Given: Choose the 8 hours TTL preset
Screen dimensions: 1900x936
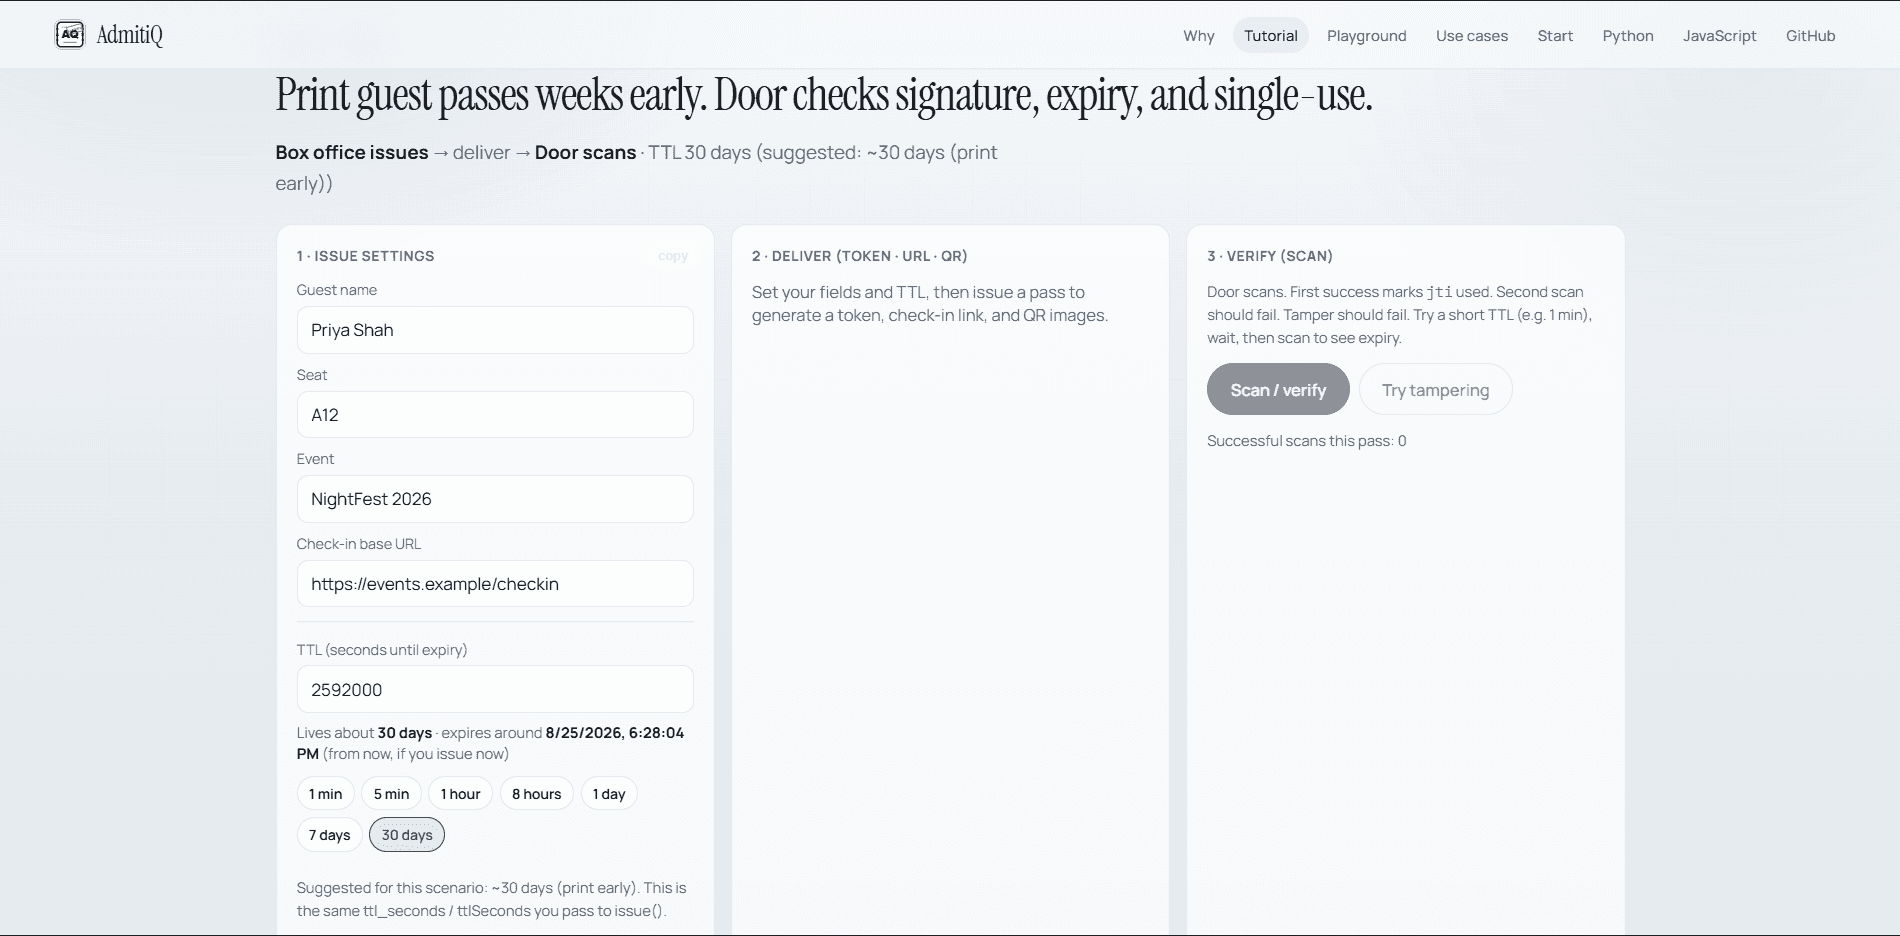Looking at the screenshot, I should tap(537, 794).
